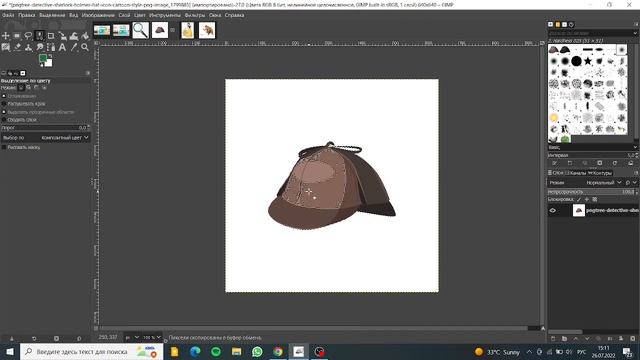This screenshot has height=360, width=640.
Task: Open the Выделение menu
Action: [52, 15]
